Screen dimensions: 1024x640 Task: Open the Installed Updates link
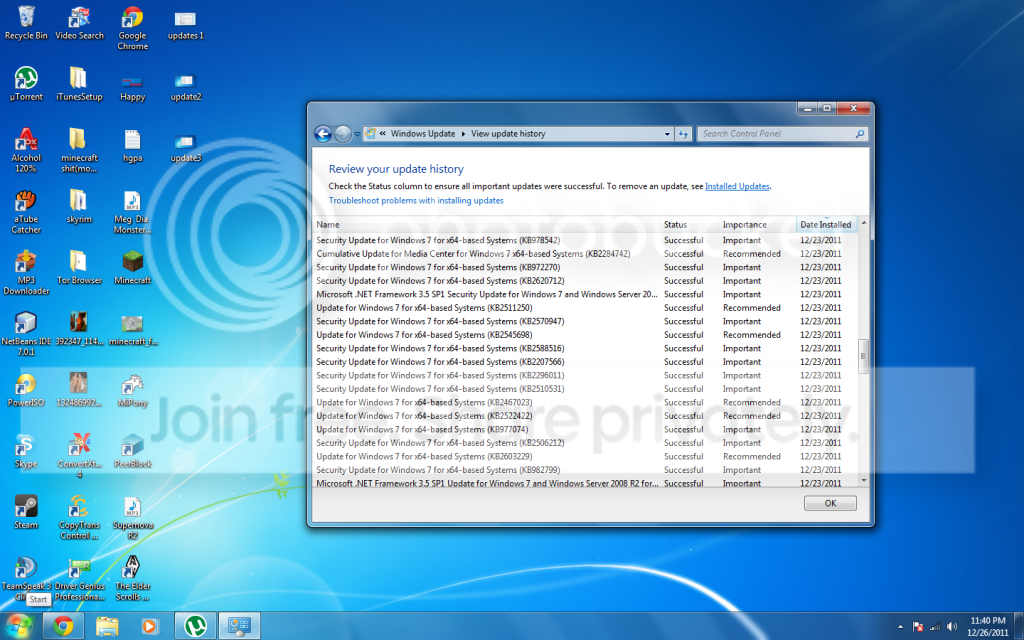pos(737,186)
